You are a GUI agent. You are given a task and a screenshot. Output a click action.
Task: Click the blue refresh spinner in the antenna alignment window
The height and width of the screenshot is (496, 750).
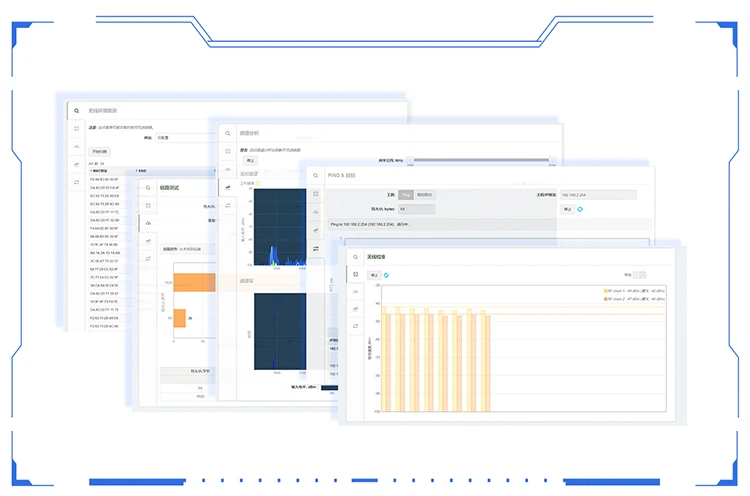pos(386,276)
